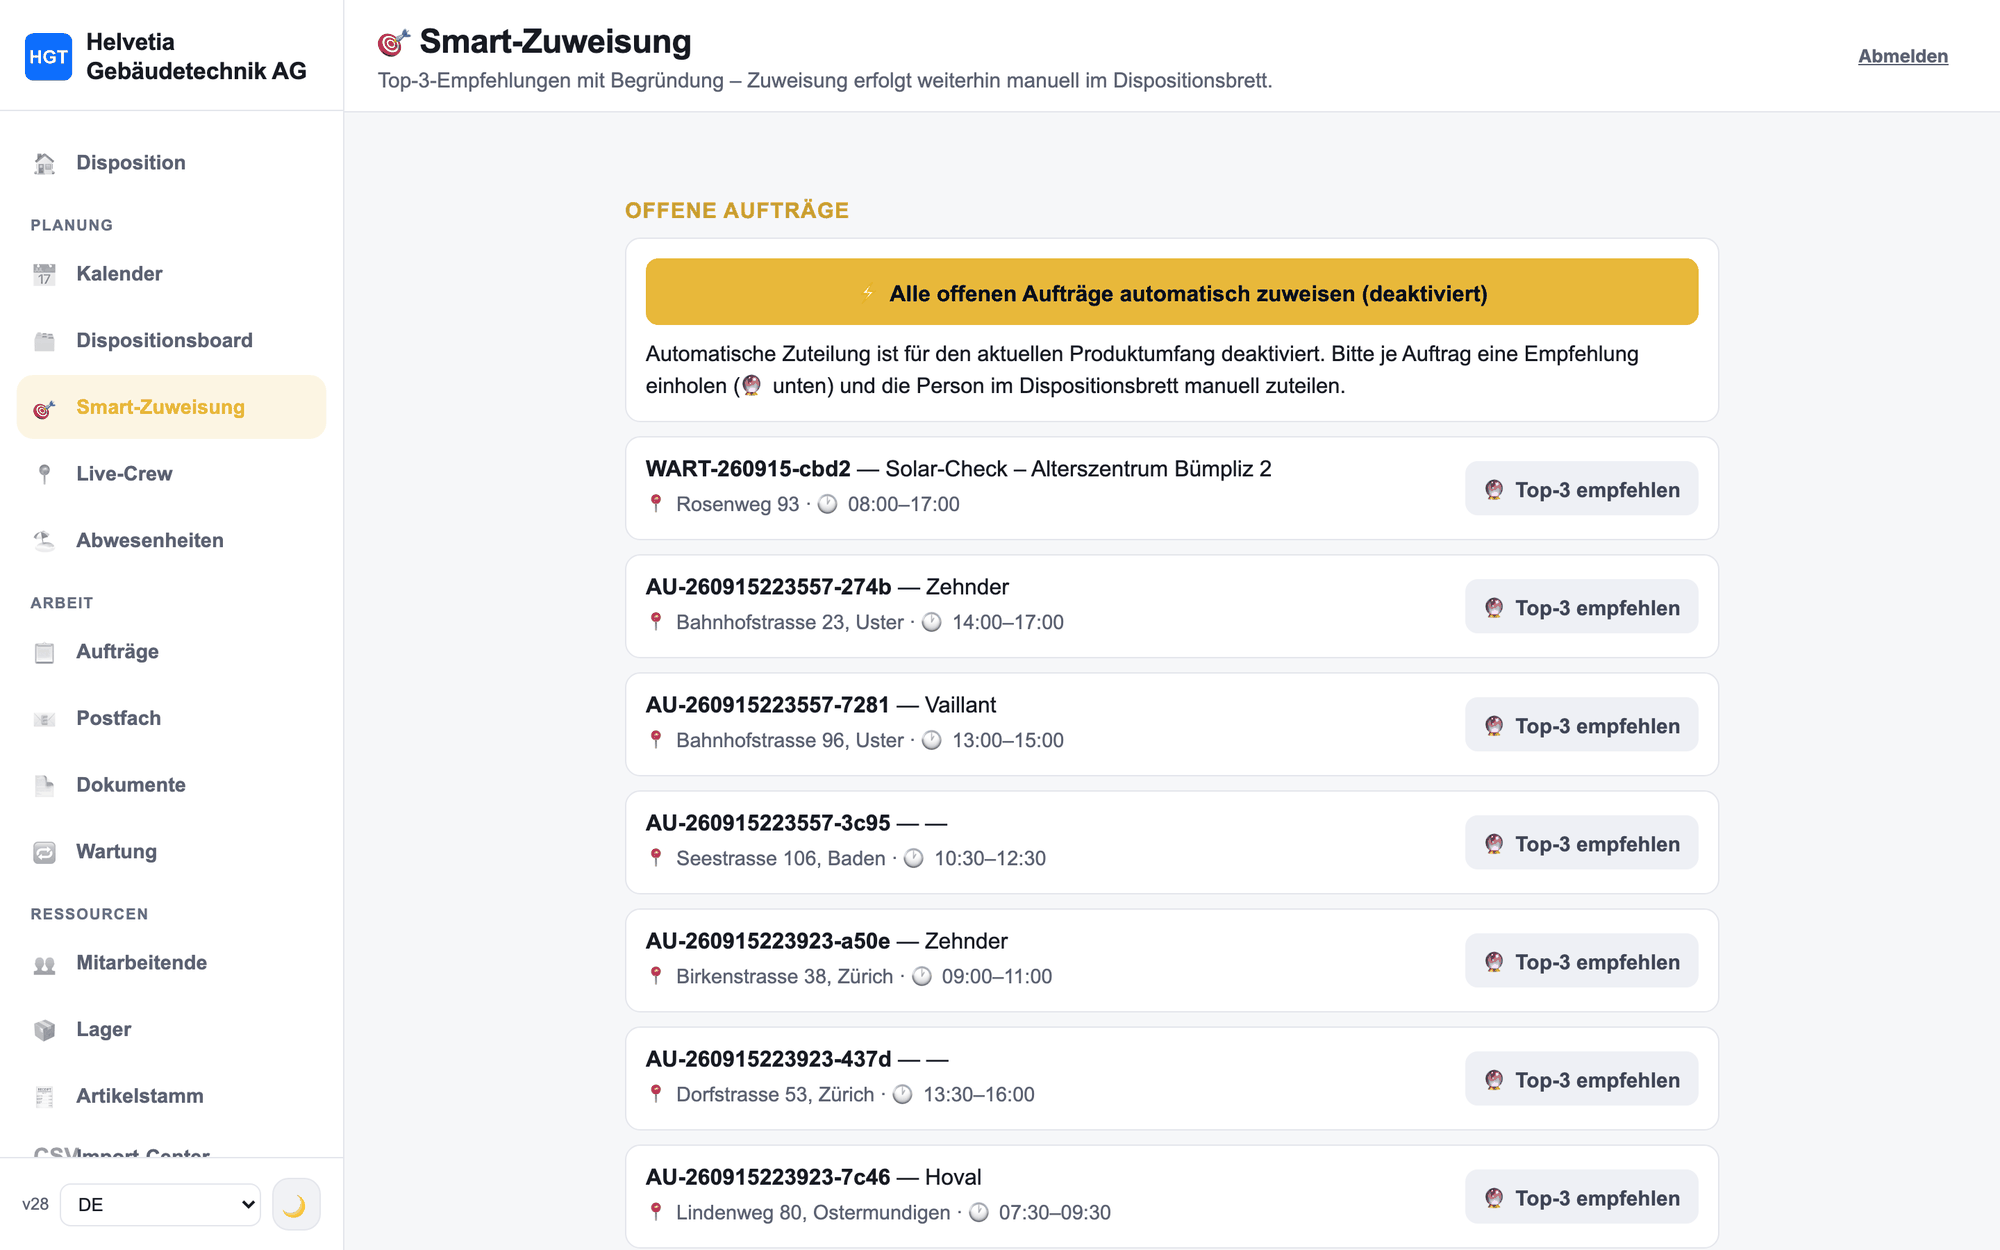Go to the Live-Crew page

tap(172, 474)
